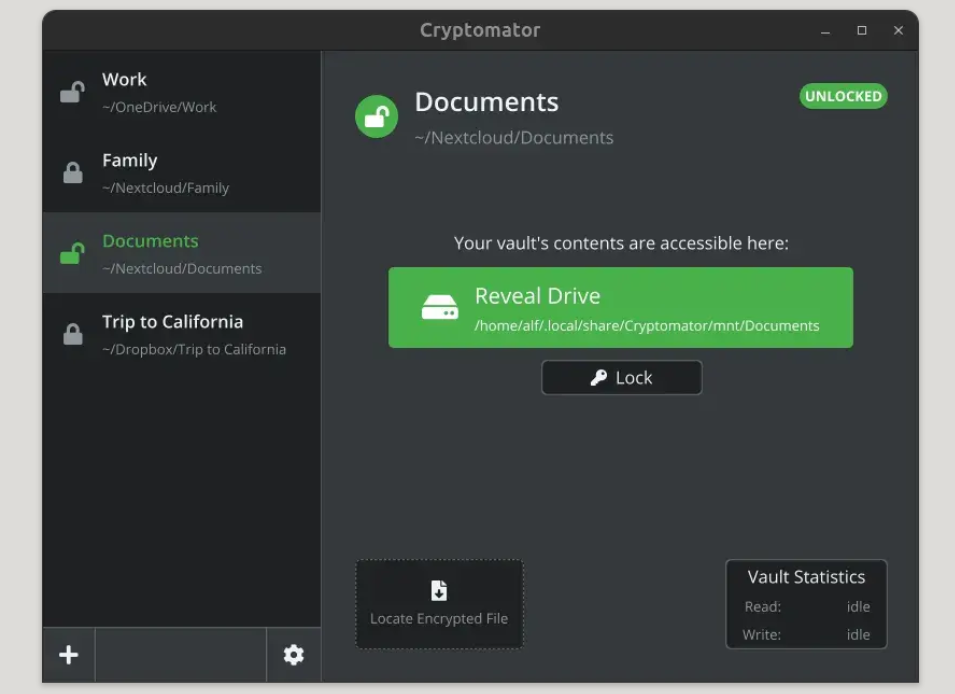Select the Work vault in sidebar
Image resolution: width=955 pixels, height=694 pixels.
click(x=181, y=92)
